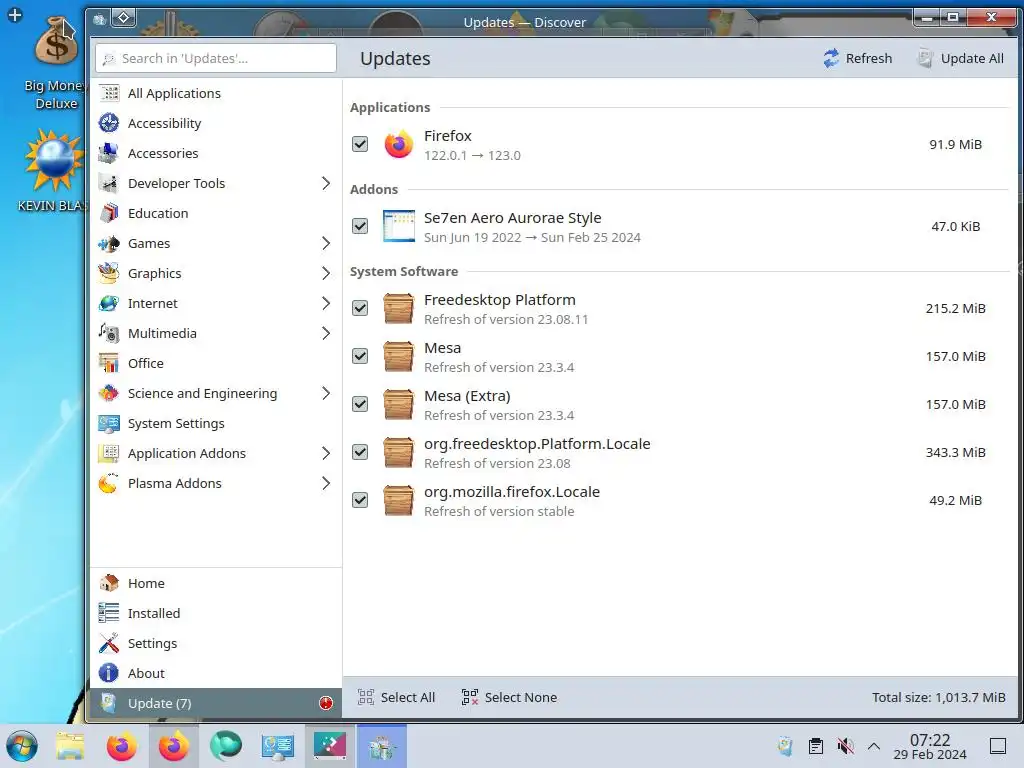Click the Mesa package box icon
Image resolution: width=1024 pixels, height=768 pixels.
398,356
